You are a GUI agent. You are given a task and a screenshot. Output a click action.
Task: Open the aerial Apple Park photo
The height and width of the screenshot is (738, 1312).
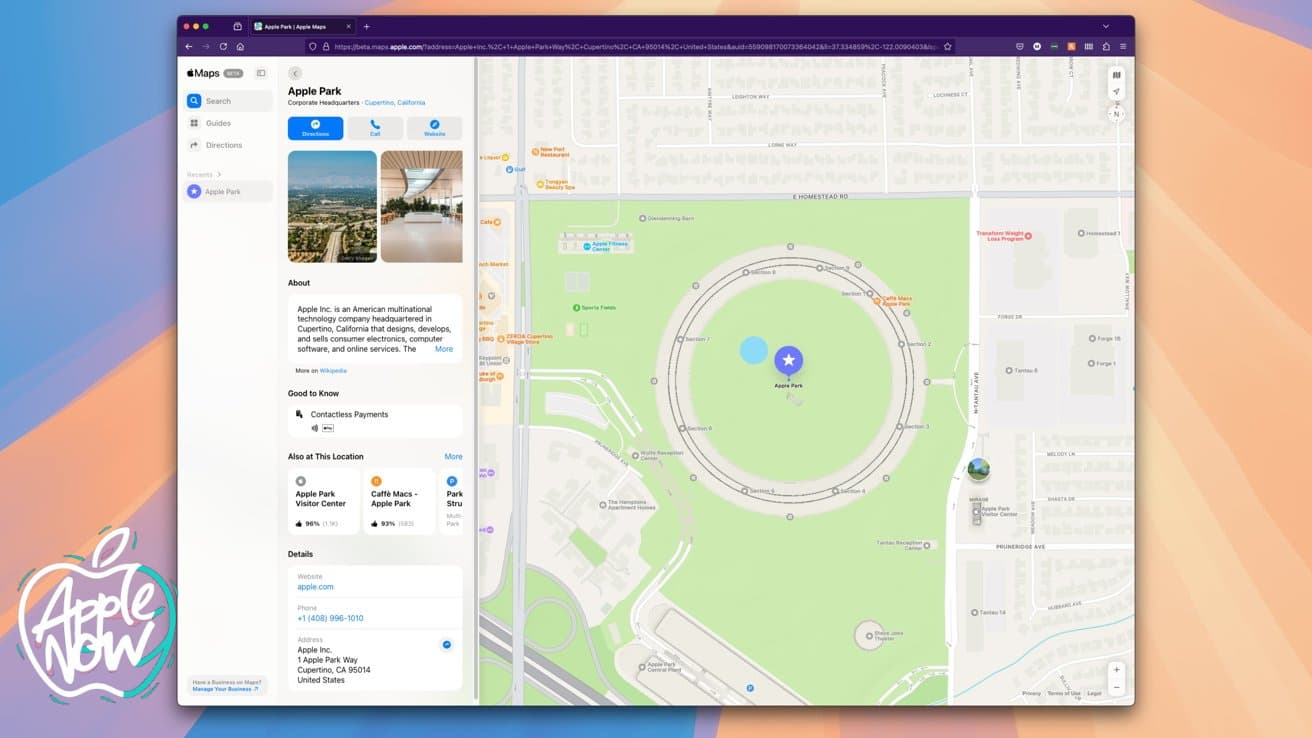[x=332, y=206]
